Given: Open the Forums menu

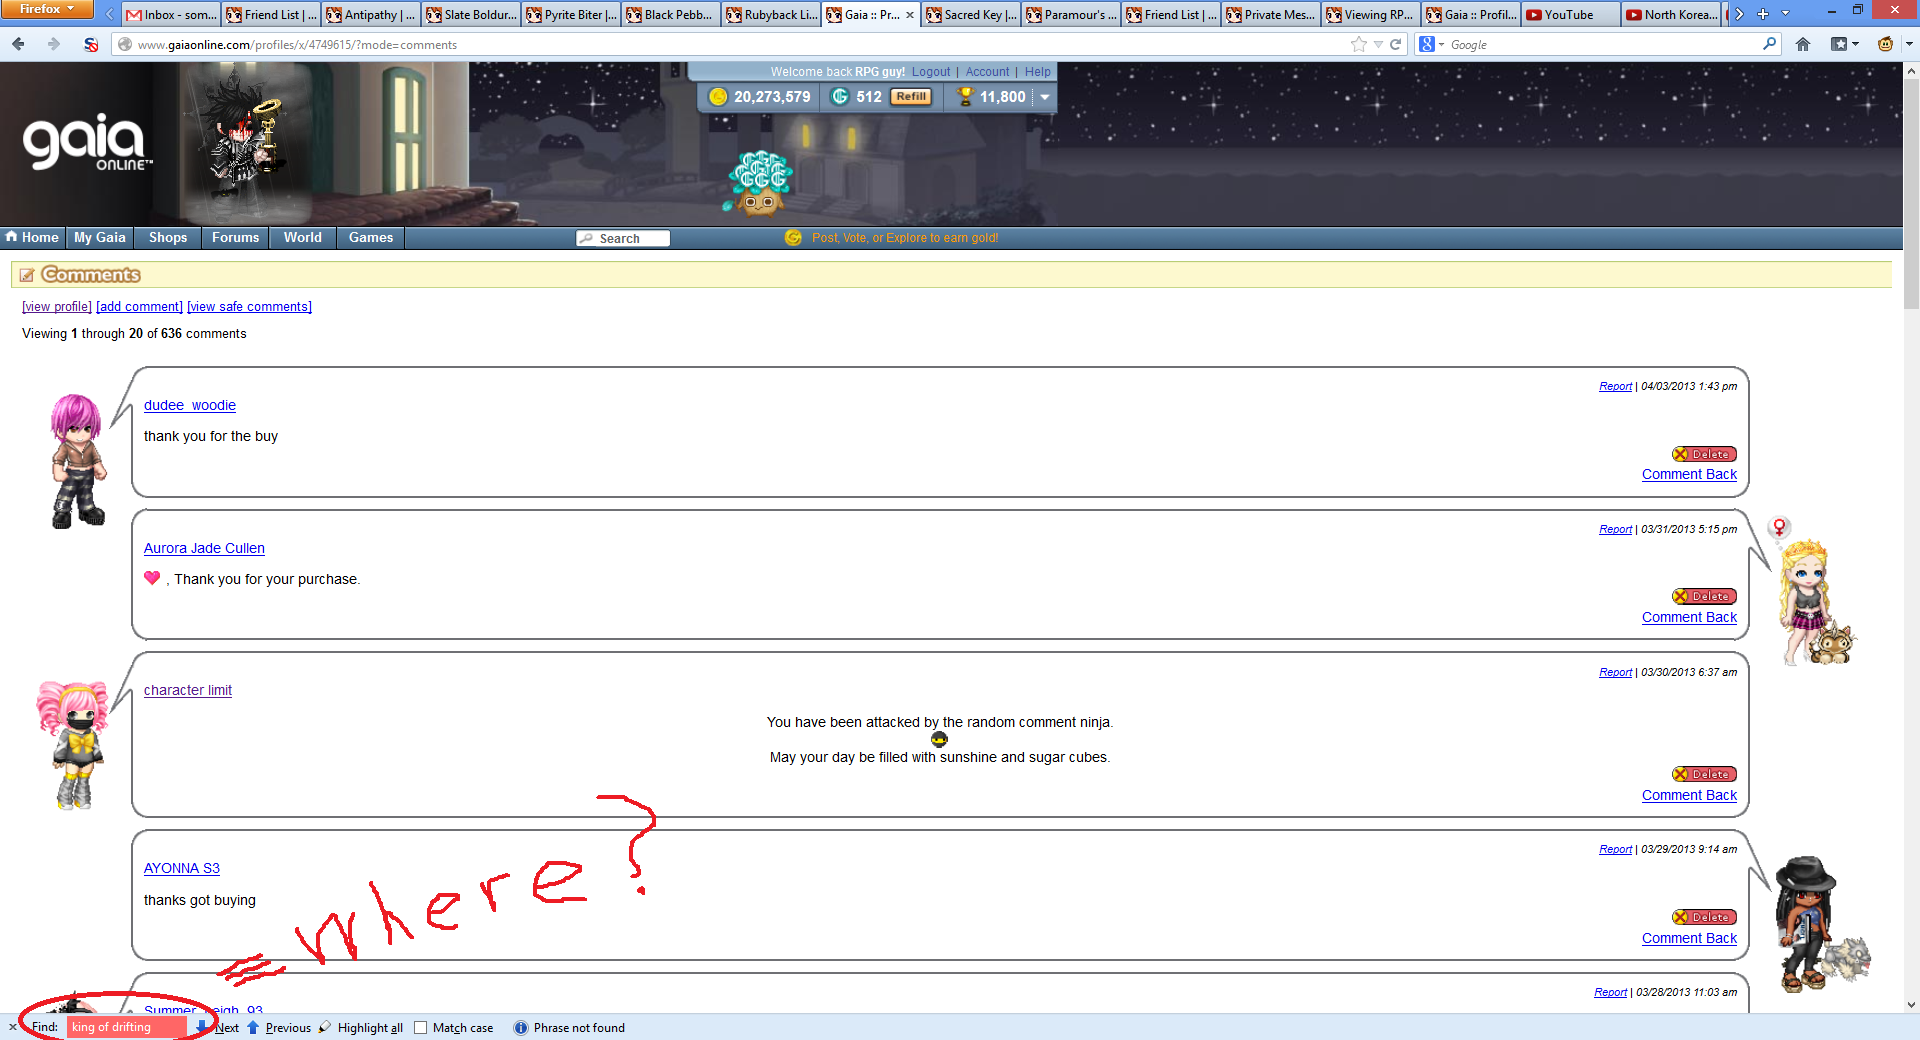Looking at the screenshot, I should tap(235, 237).
